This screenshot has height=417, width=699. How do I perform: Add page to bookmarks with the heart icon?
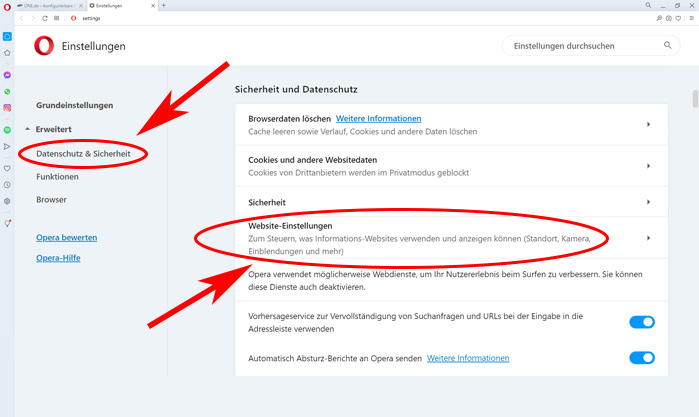pos(678,18)
